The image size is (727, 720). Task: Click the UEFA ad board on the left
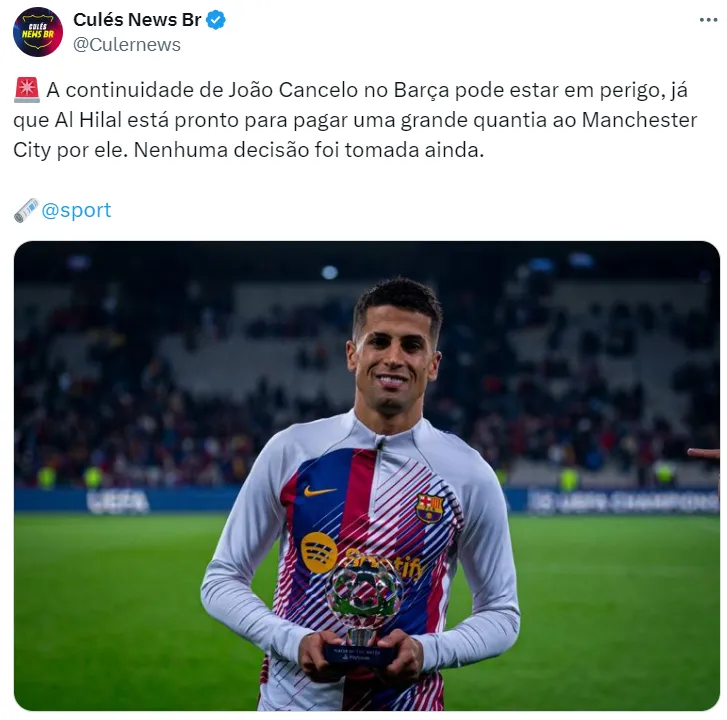[x=118, y=502]
